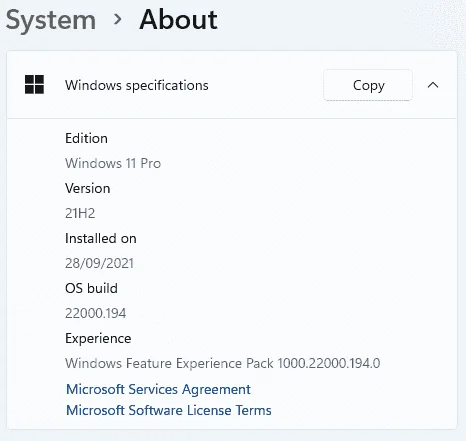Click the breadcrumb chevron after System
466x441 pixels.
point(117,19)
